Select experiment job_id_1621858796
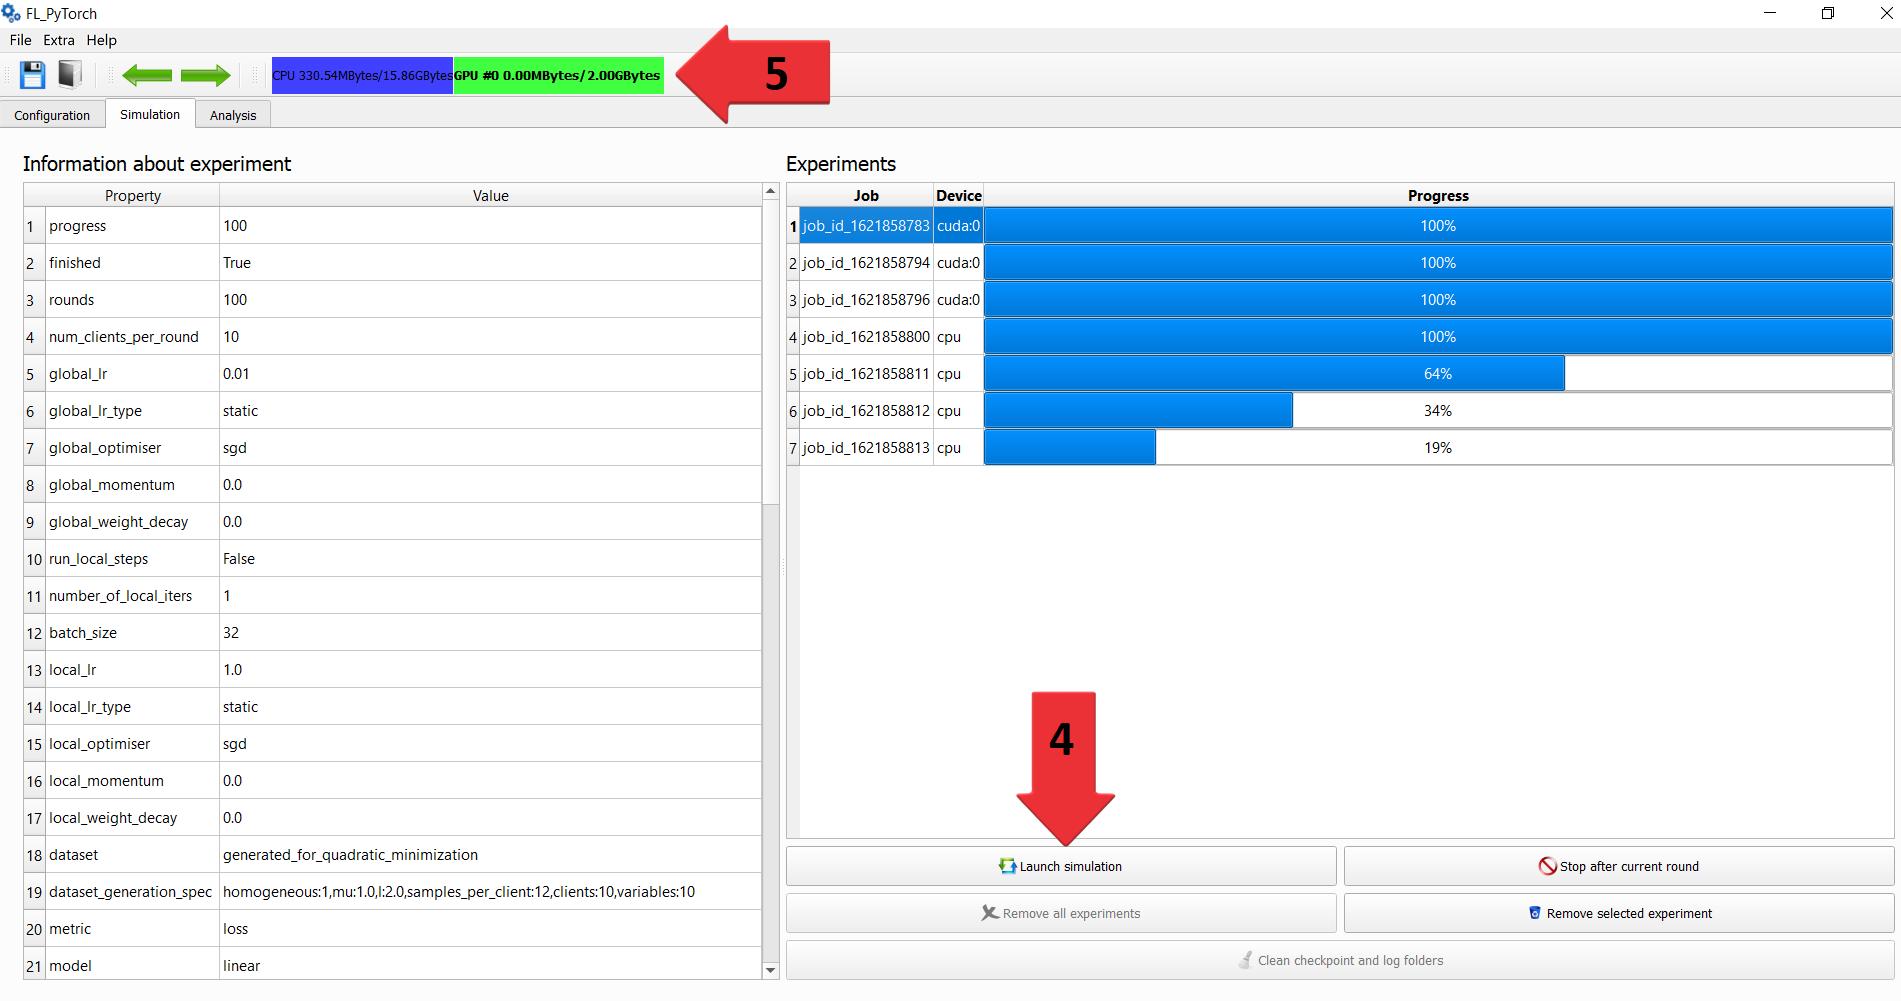The image size is (1901, 1001). [866, 300]
